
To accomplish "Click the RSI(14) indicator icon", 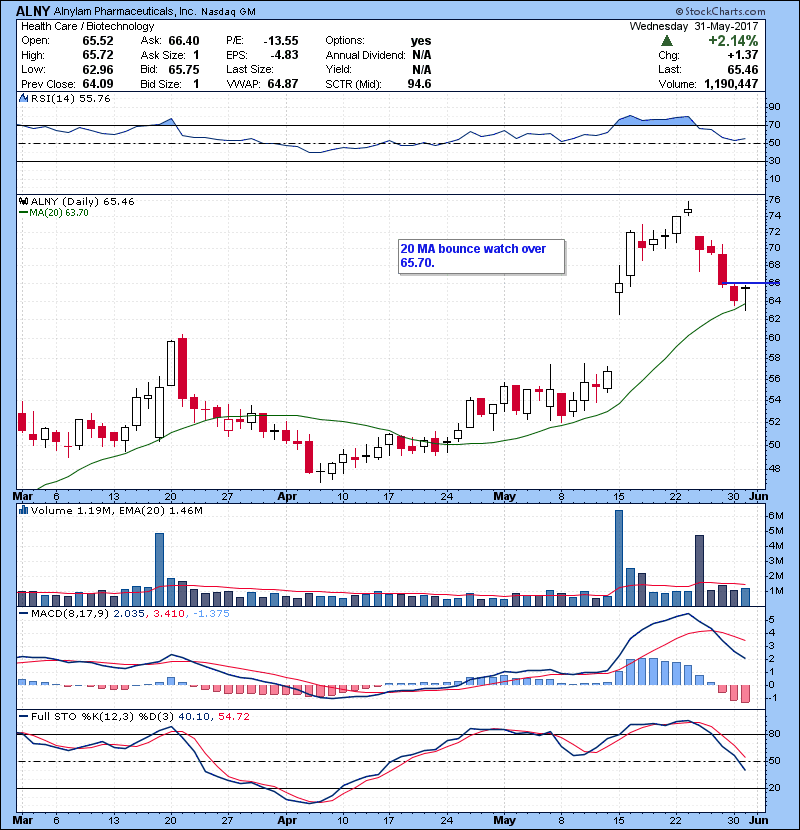I will click(23, 98).
